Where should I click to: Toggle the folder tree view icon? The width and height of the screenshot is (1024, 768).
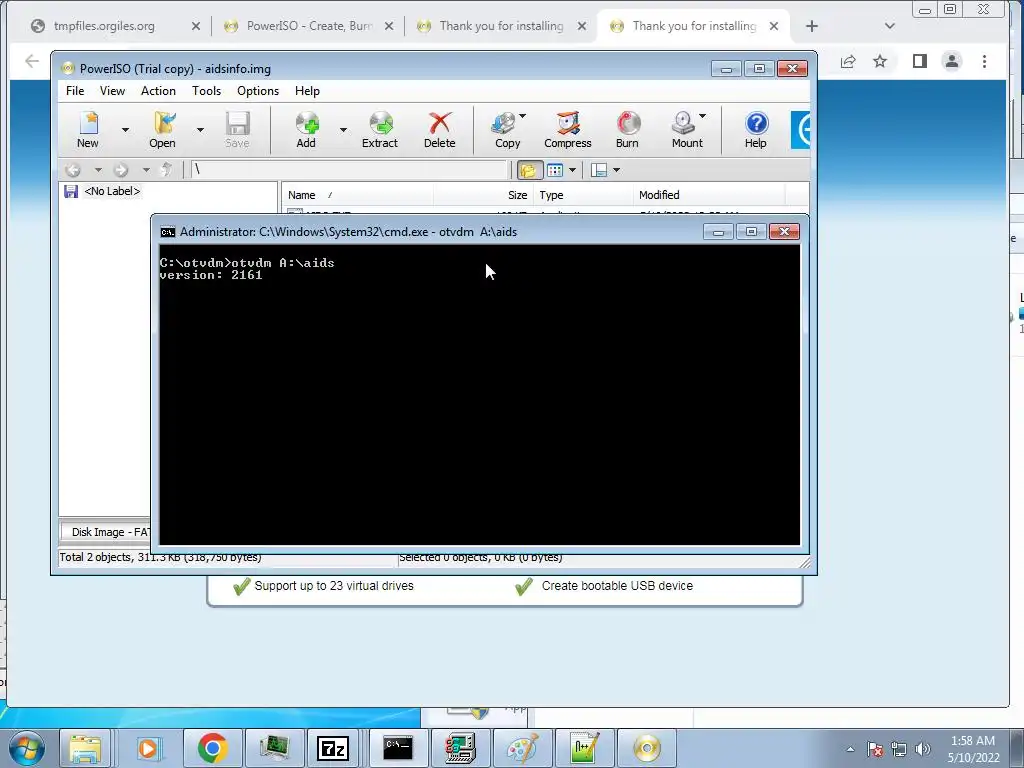coord(528,170)
